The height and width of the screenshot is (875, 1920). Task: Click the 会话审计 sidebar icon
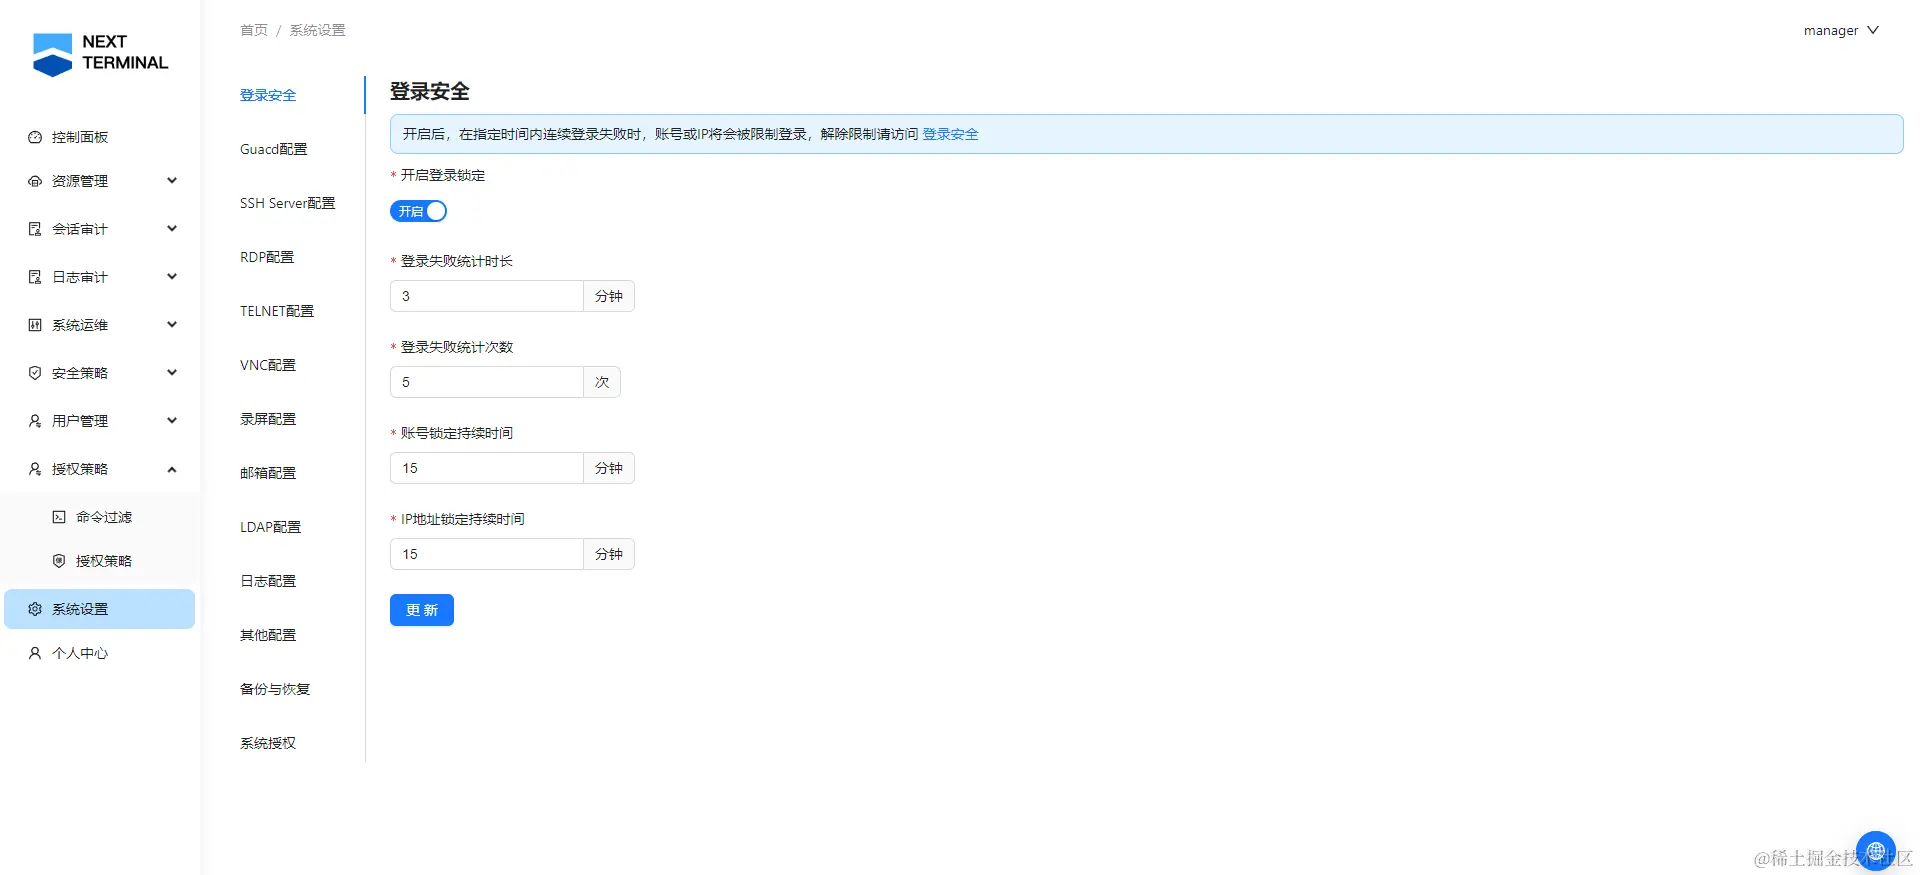point(35,229)
